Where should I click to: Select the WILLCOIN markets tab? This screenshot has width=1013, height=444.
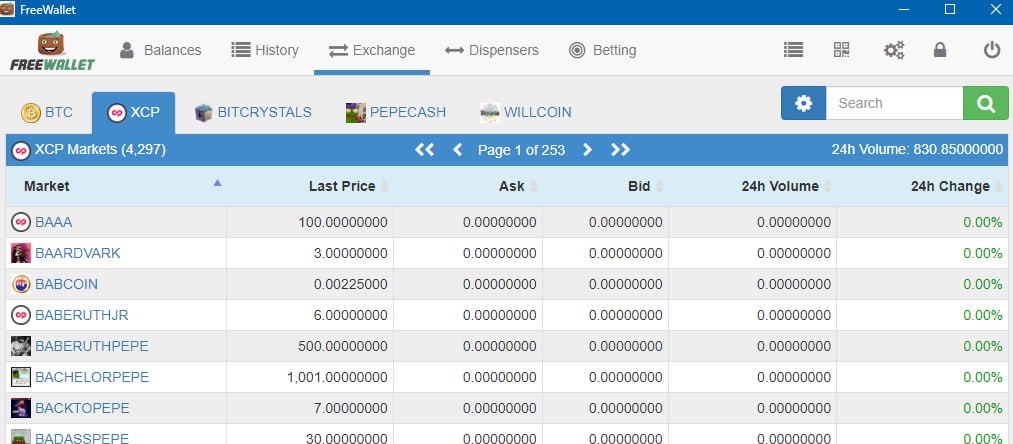click(525, 112)
